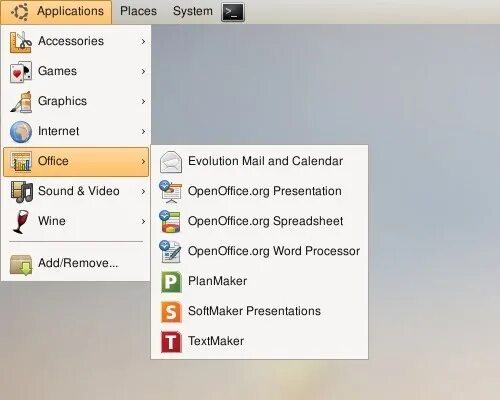The image size is (500, 400).
Task: Select the Sound & Video label
Action: click(79, 191)
